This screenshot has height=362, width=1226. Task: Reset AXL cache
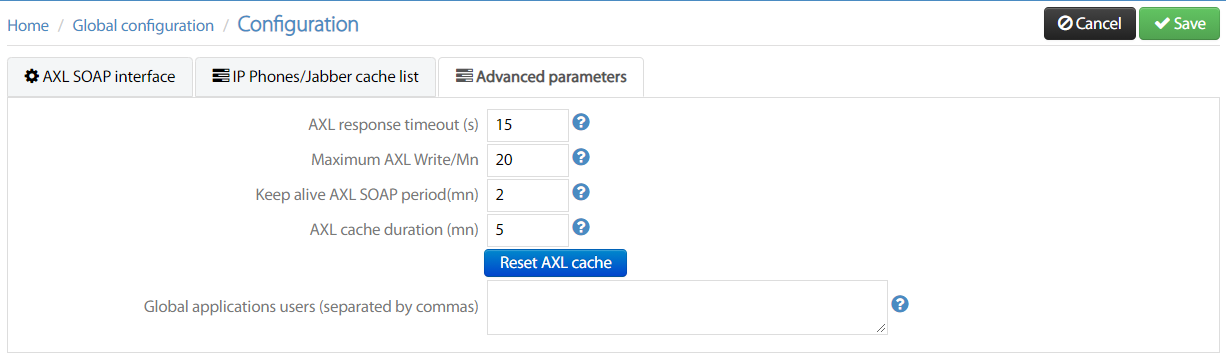point(555,263)
